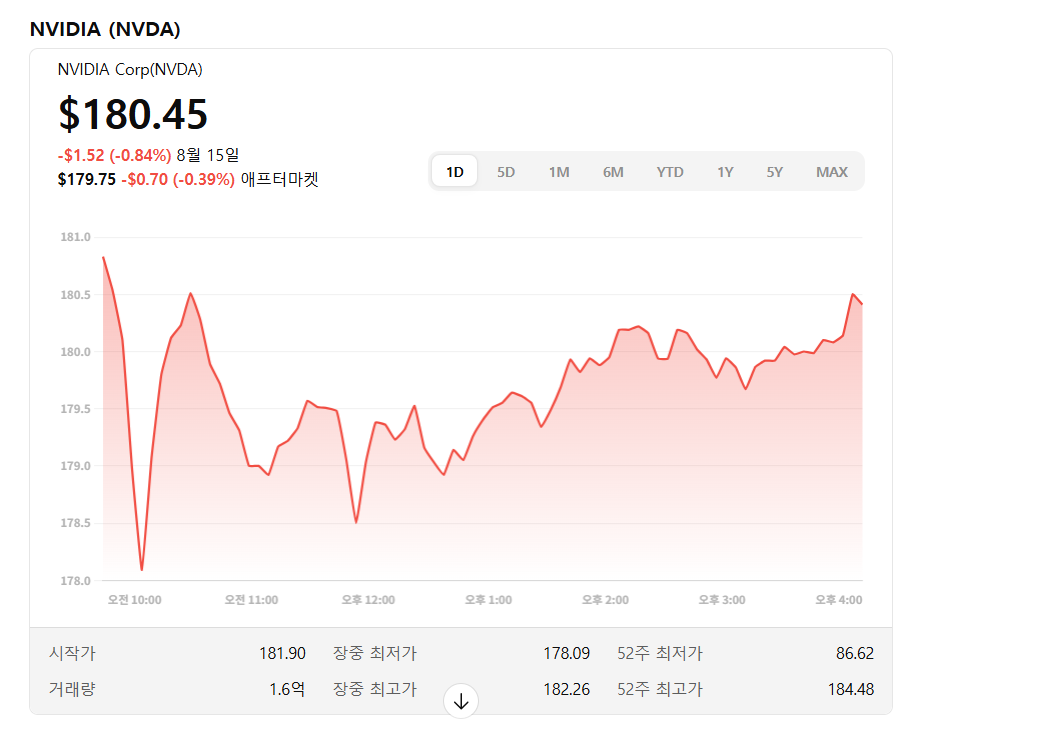The image size is (1045, 731).
Task: Click the -$1.52 (-0.84%) change value
Action: [x=115, y=155]
